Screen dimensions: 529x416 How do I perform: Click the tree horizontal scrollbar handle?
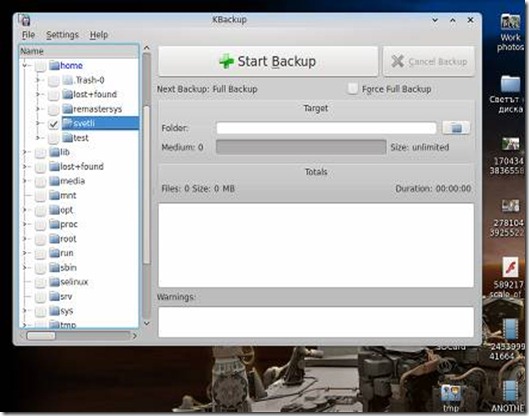click(41, 336)
